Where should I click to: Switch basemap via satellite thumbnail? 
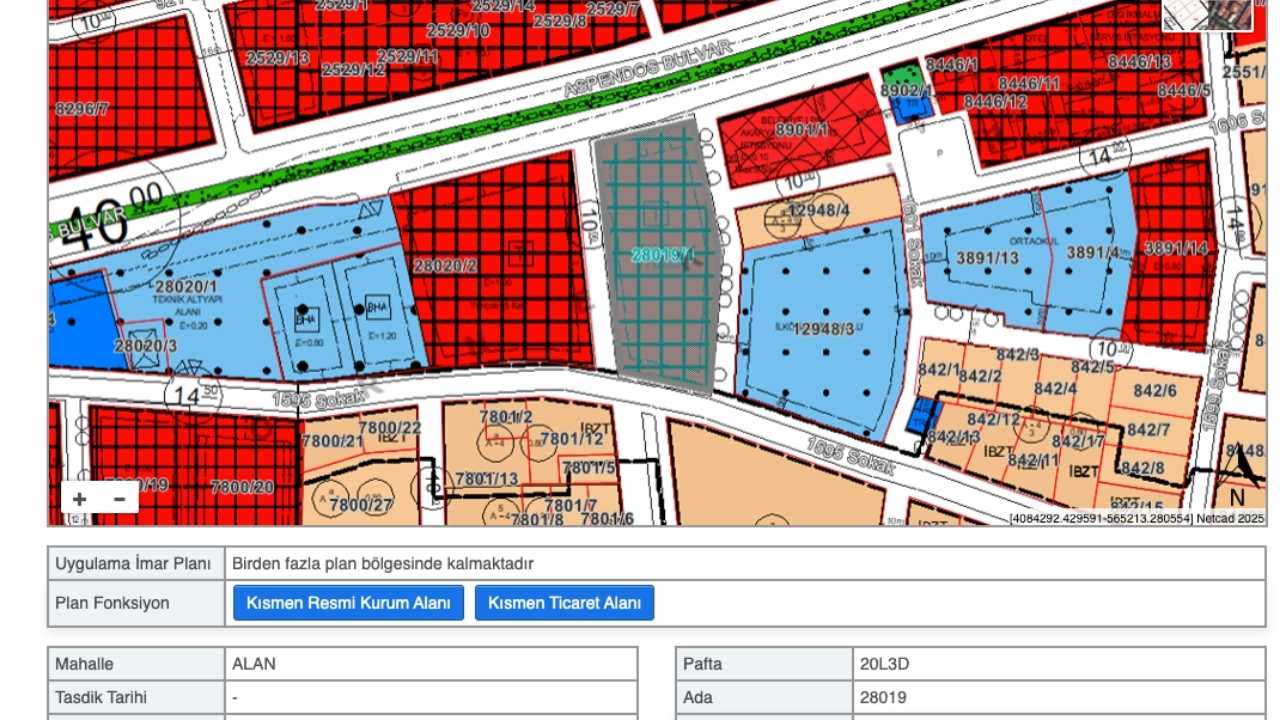coord(1207,14)
